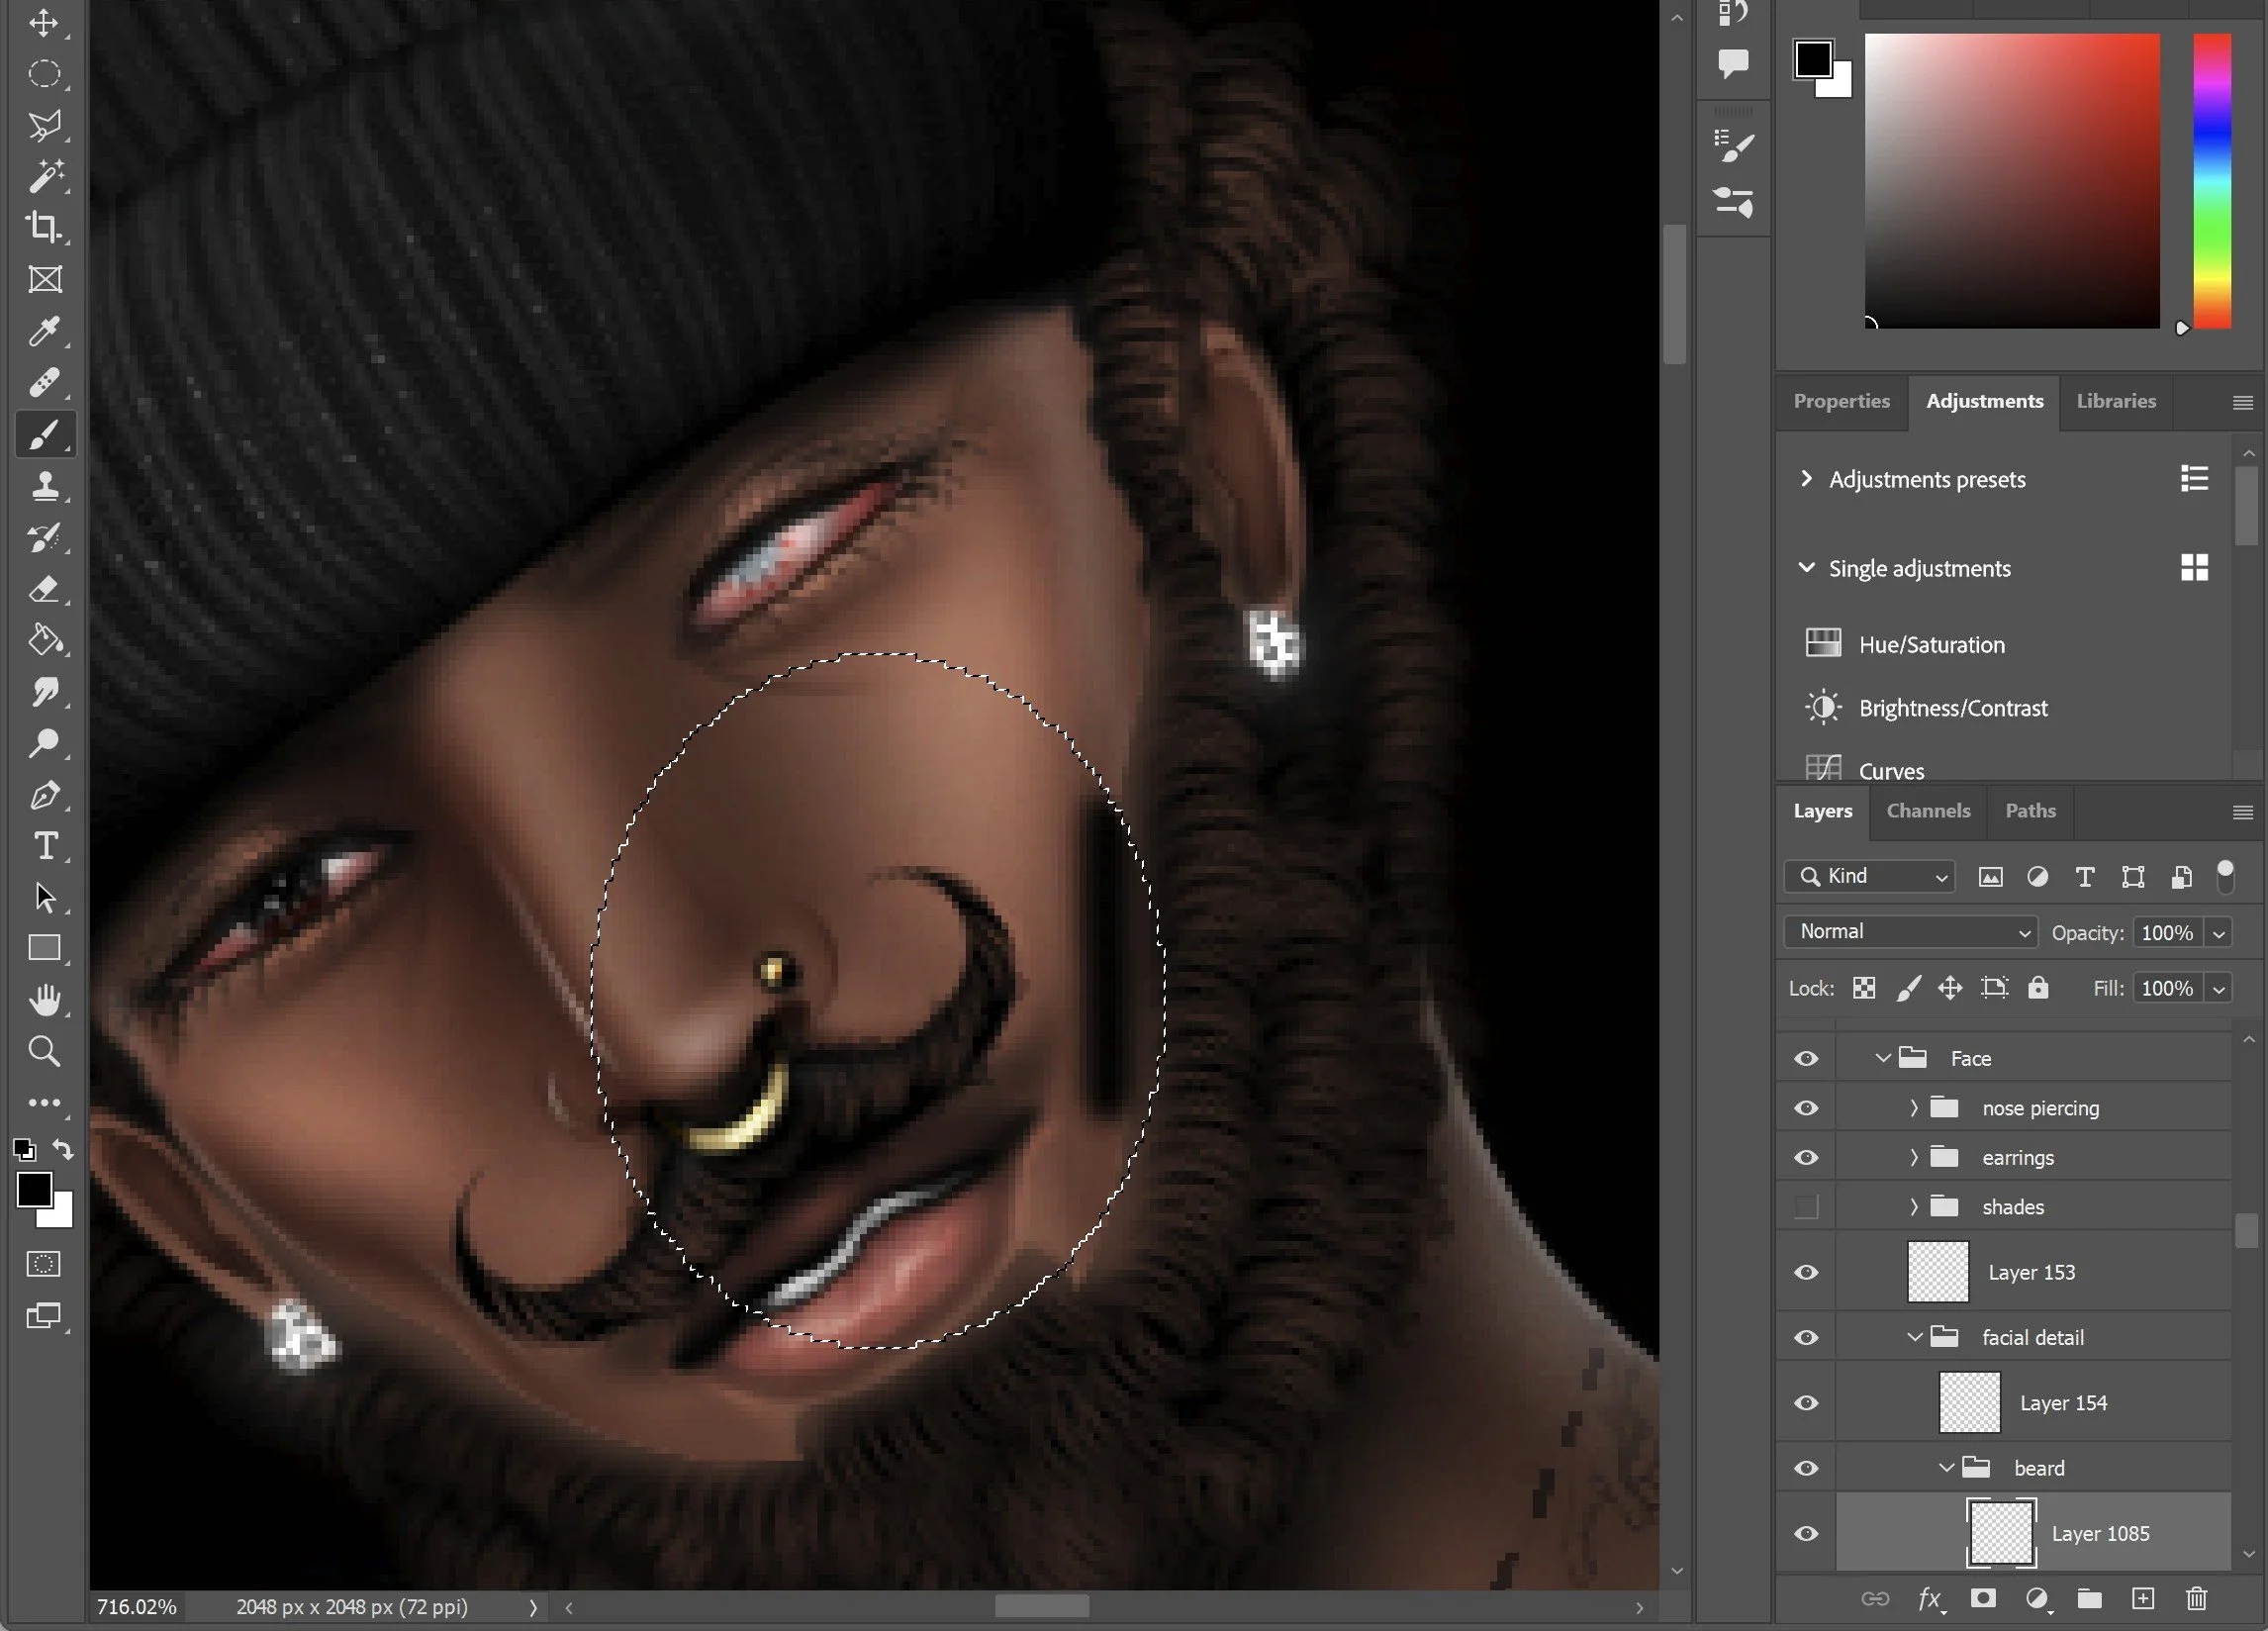Select the Eyedropper tool
Image resolution: width=2268 pixels, height=1631 pixels.
click(x=44, y=331)
